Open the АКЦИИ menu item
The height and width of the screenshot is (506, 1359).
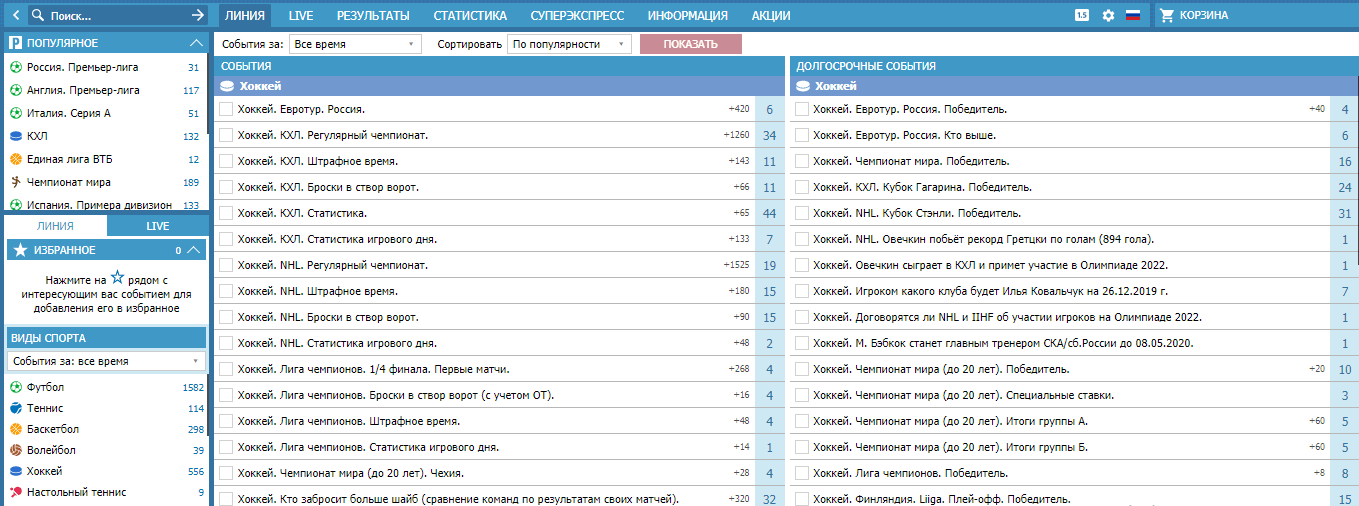770,15
